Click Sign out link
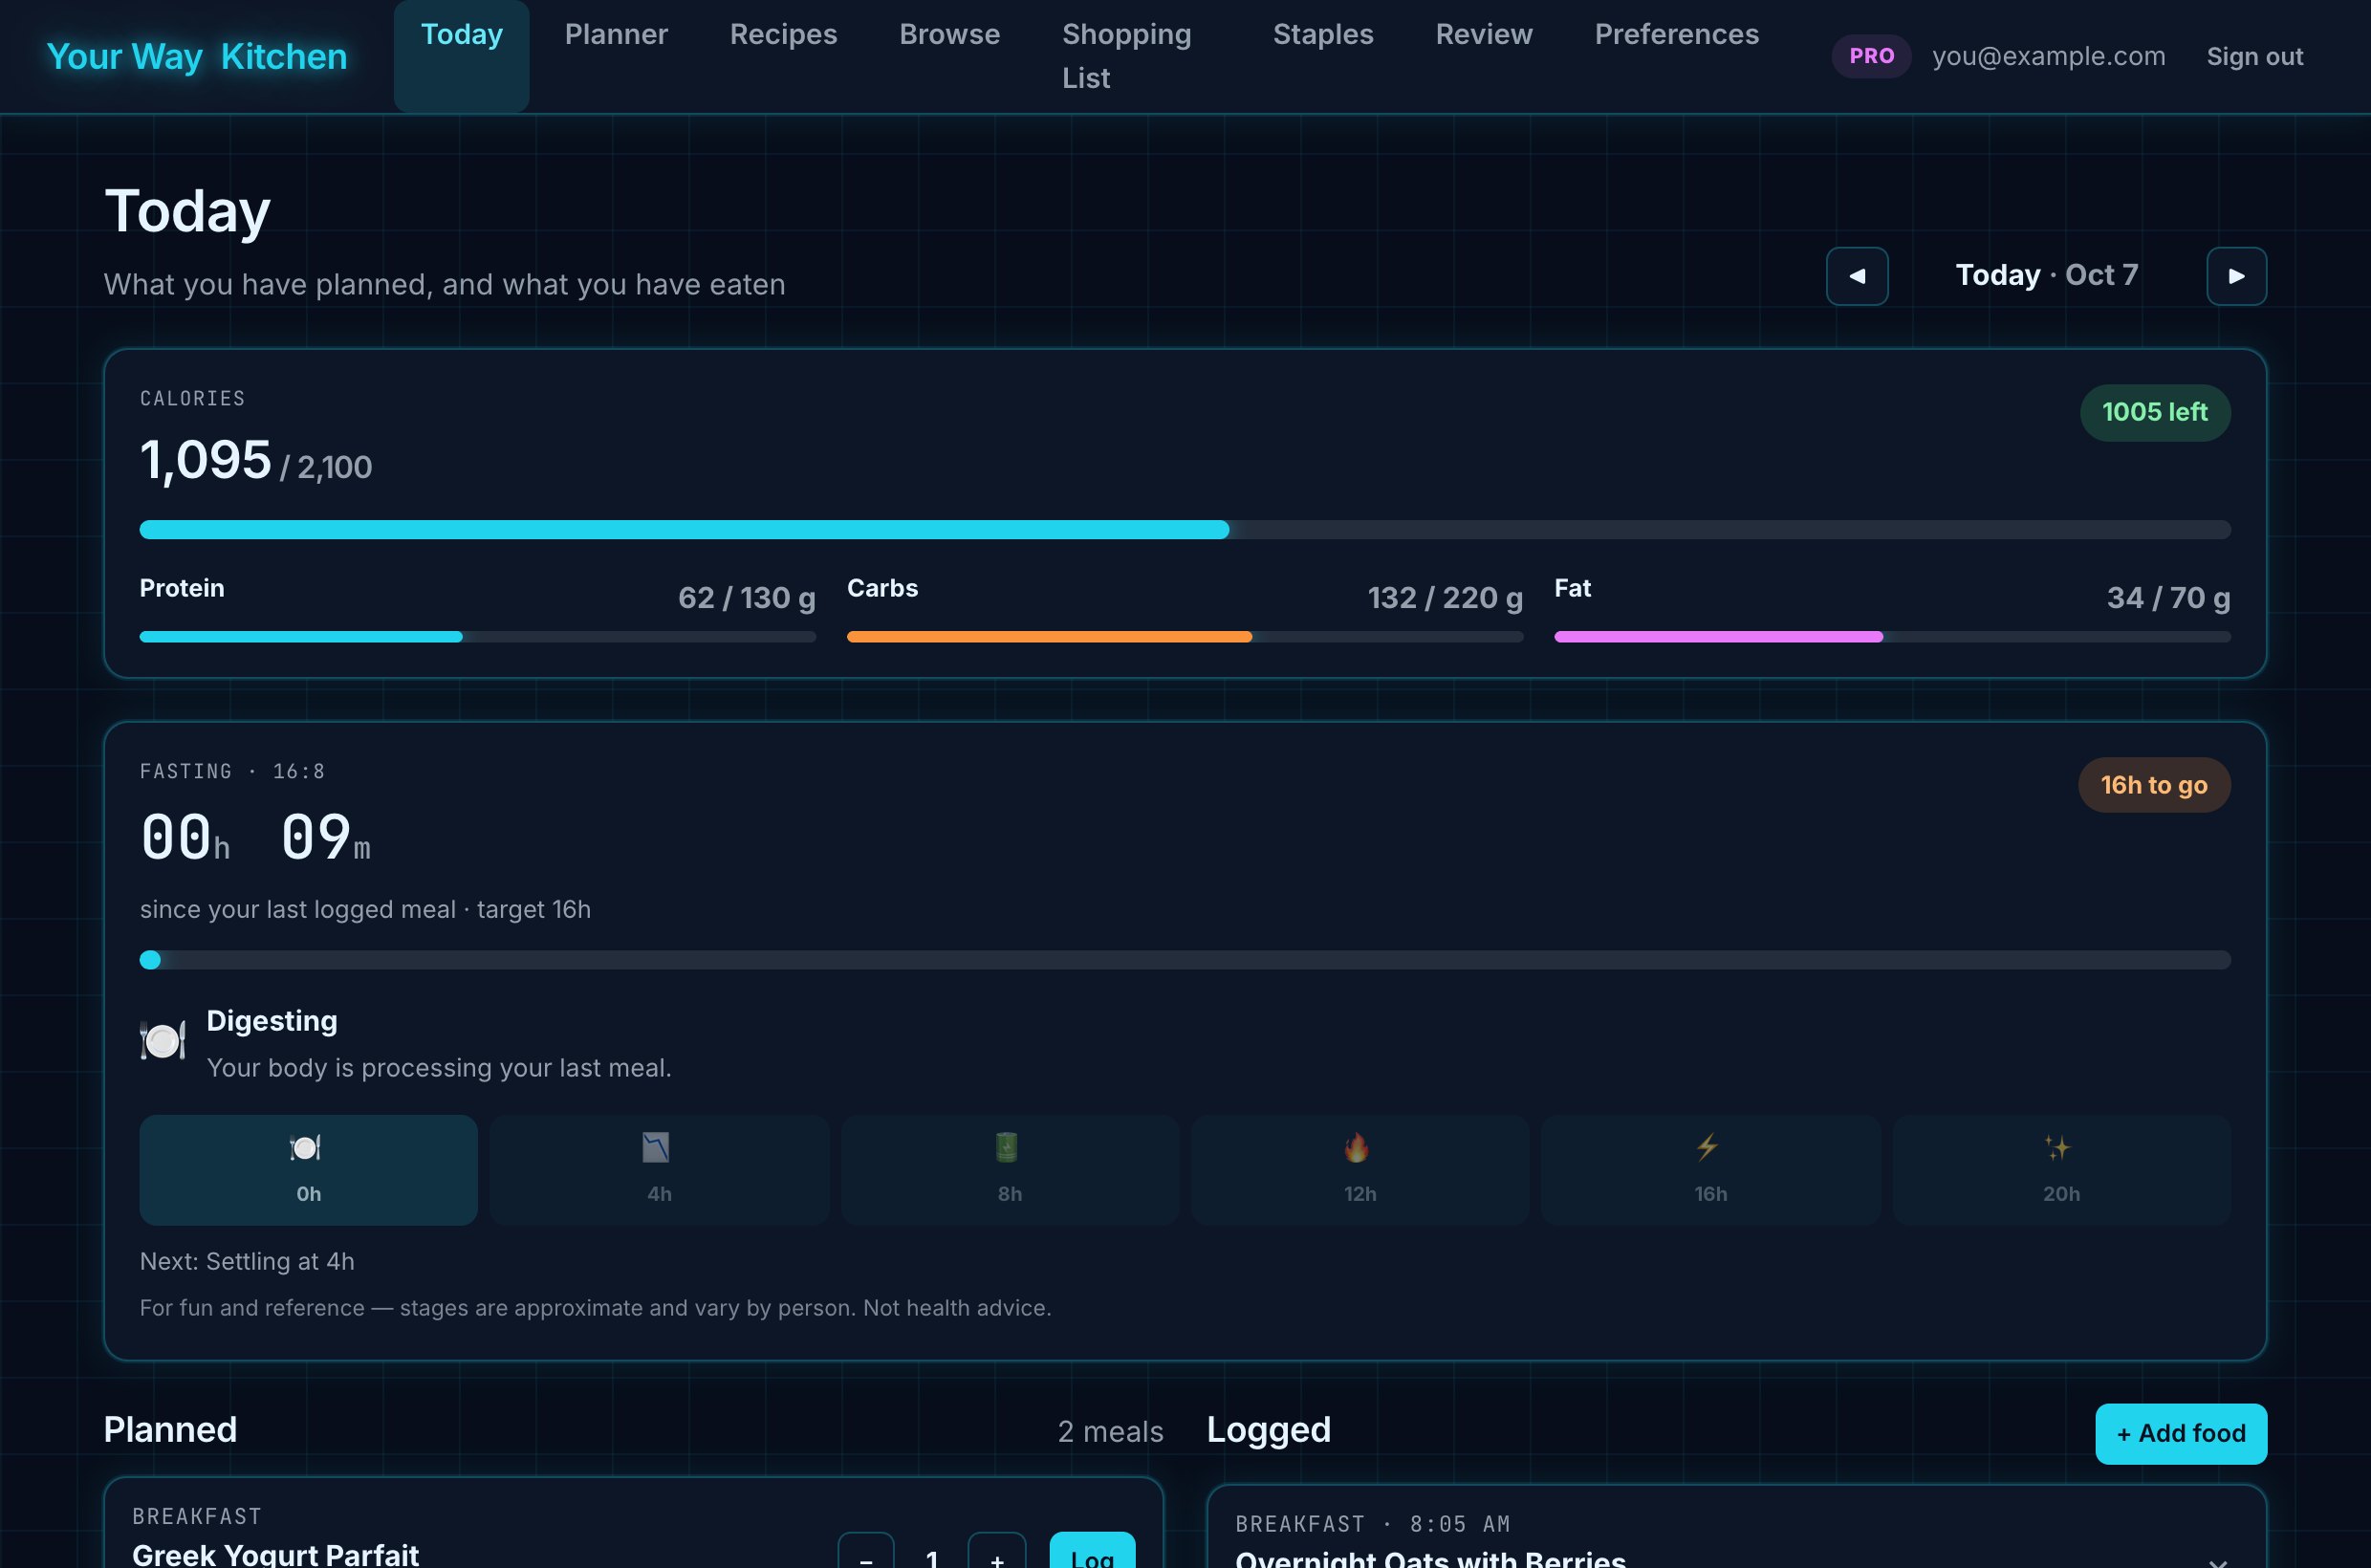Viewport: 2371px width, 1568px height. [2254, 56]
